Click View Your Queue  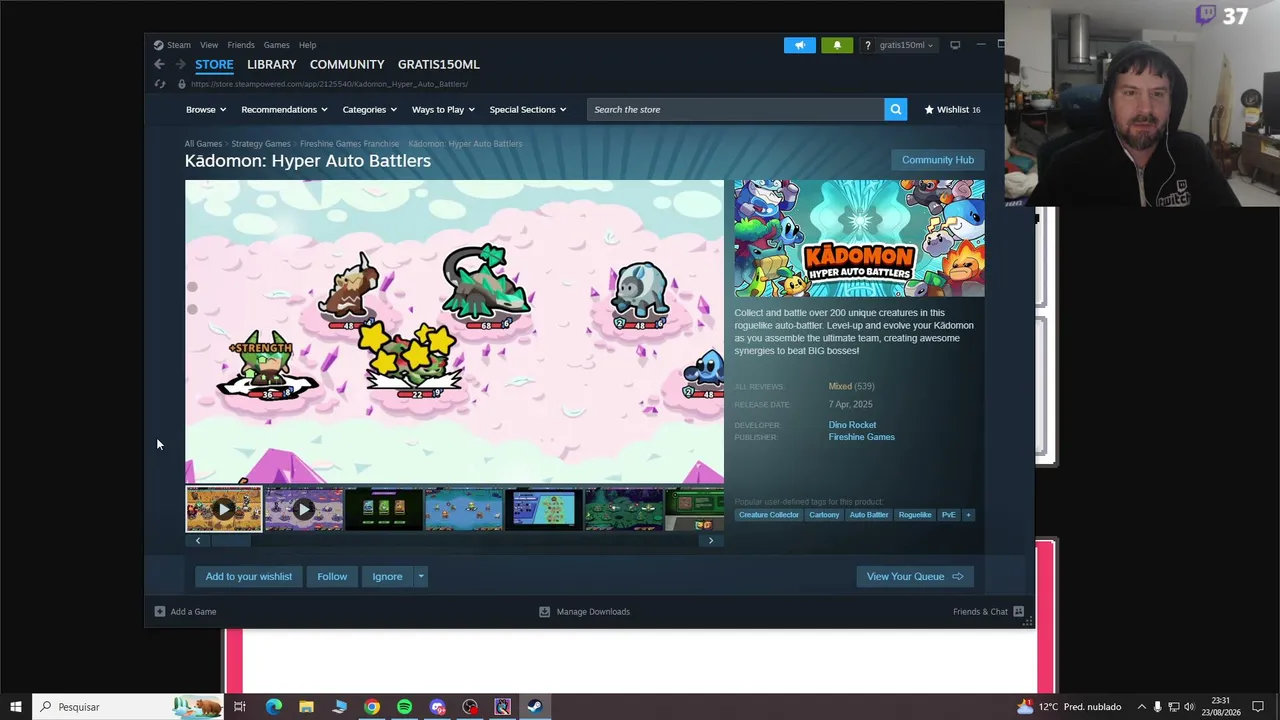tap(915, 576)
